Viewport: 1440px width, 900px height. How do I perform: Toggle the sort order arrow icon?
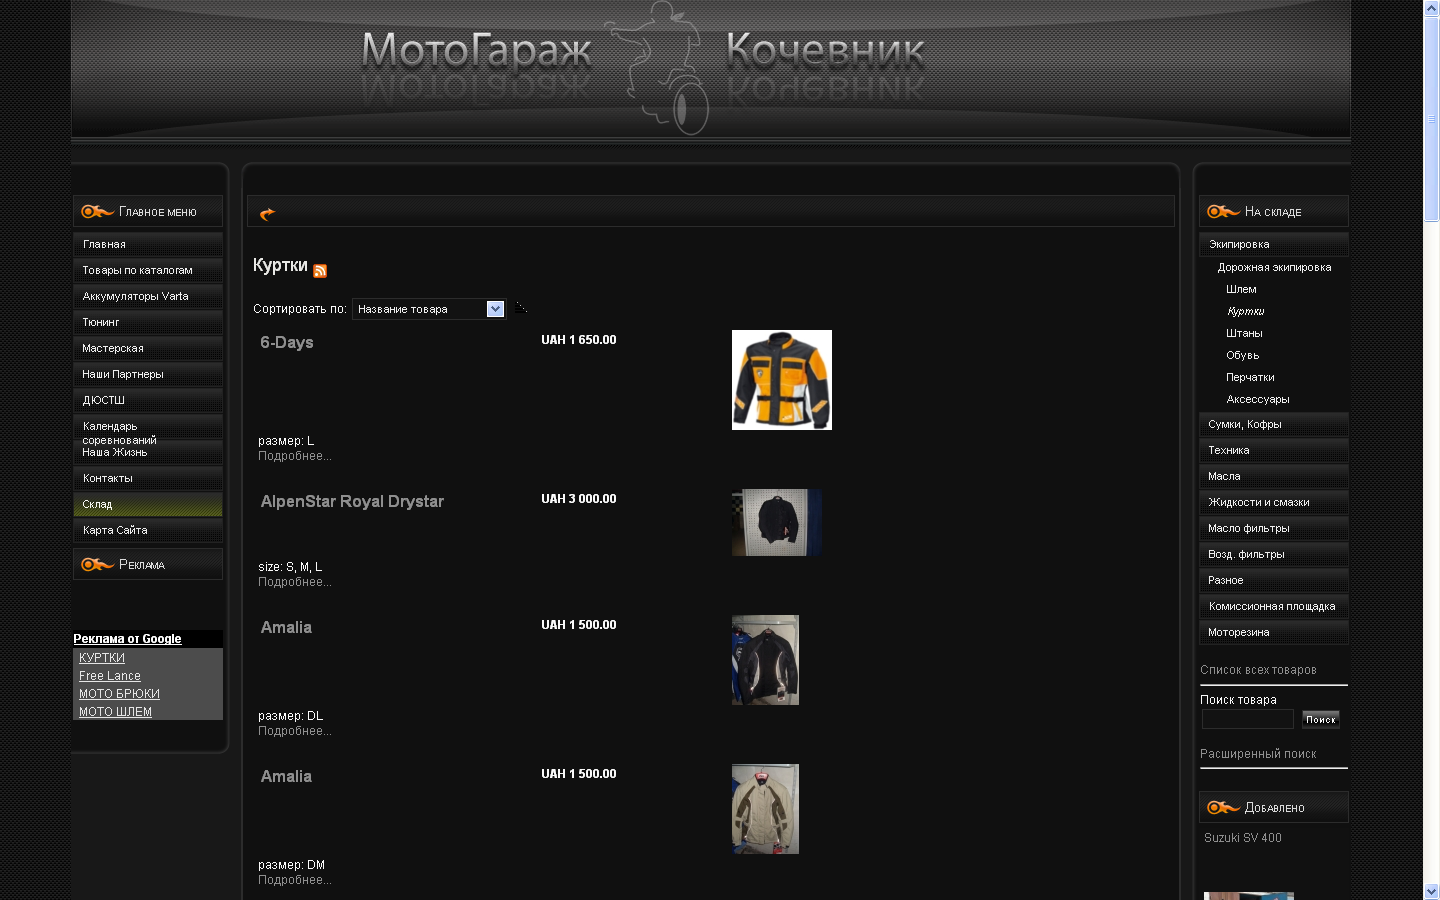pos(521,308)
